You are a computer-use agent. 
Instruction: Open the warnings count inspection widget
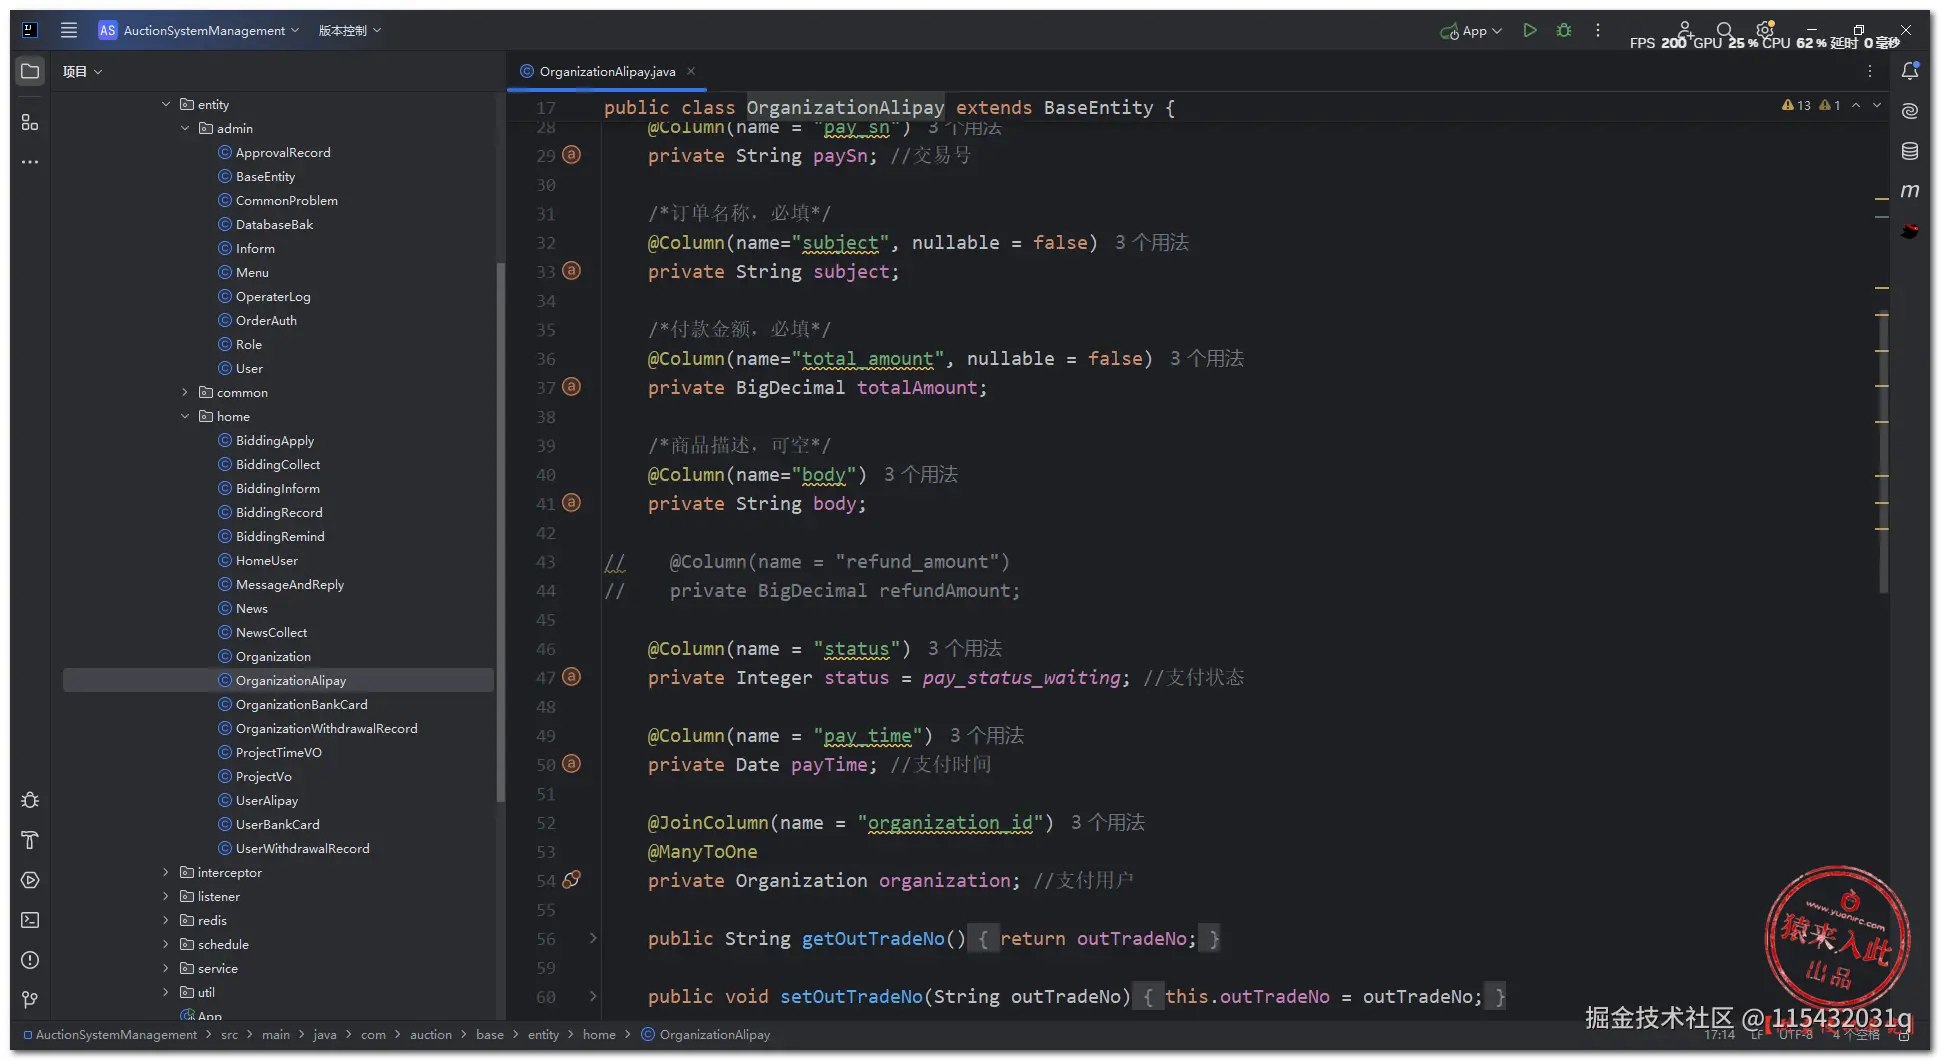tap(1811, 105)
